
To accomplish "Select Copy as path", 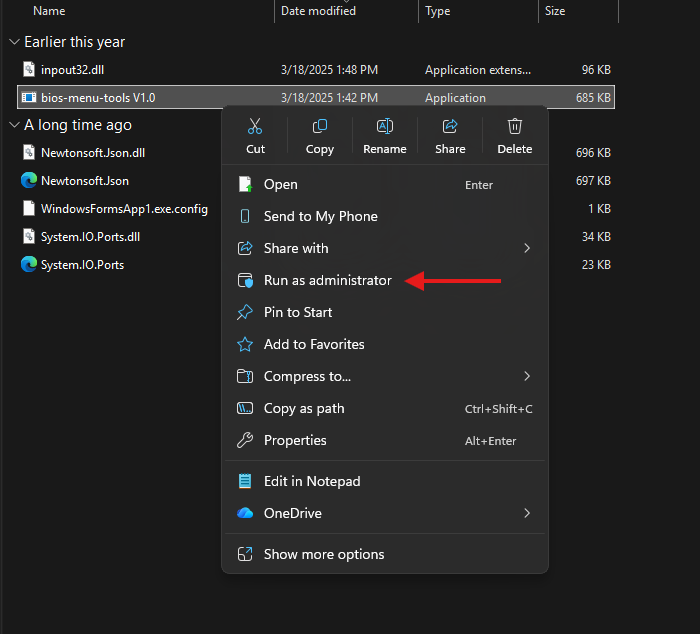I will [303, 408].
